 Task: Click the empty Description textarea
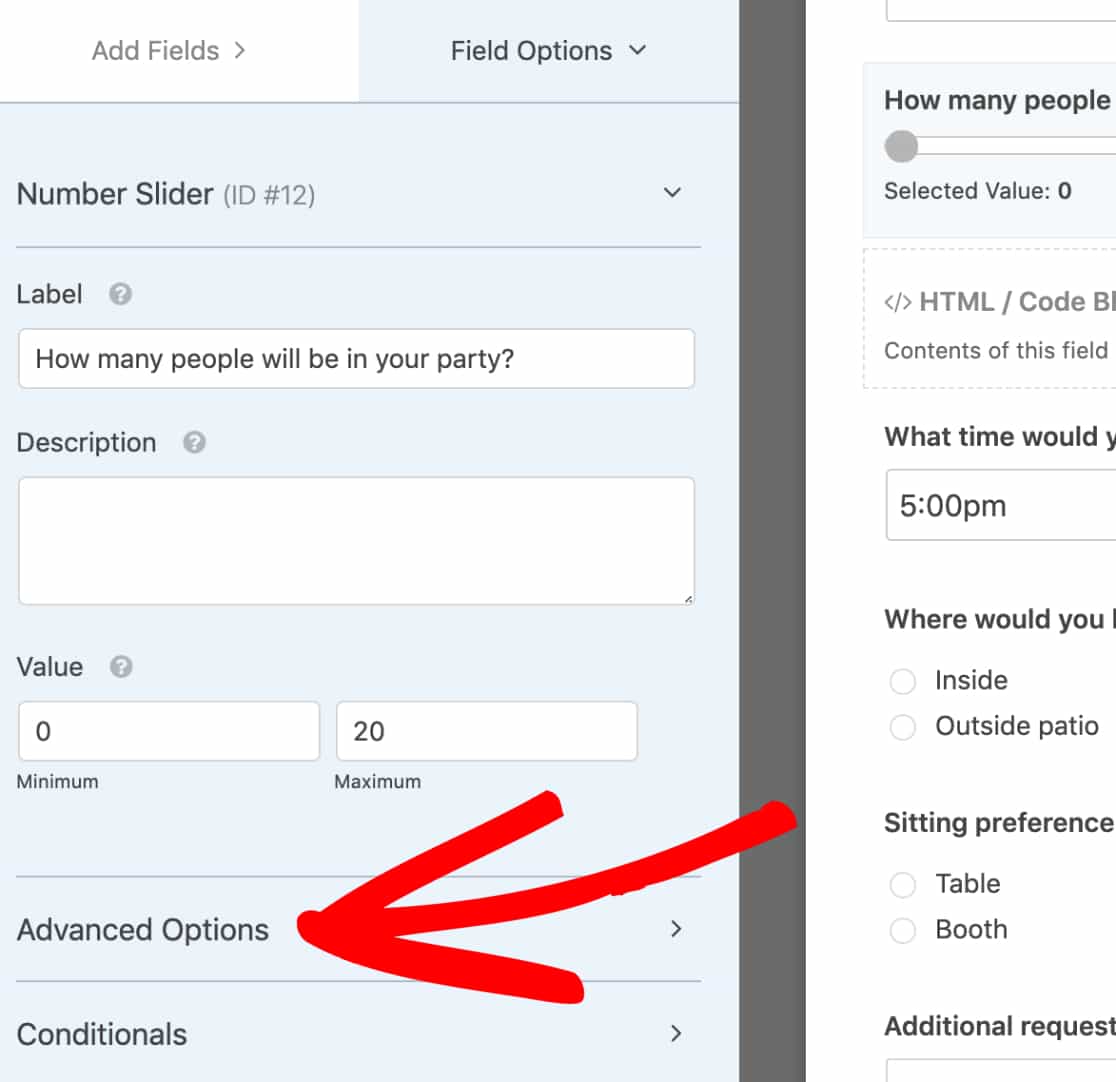pyautogui.click(x=356, y=540)
